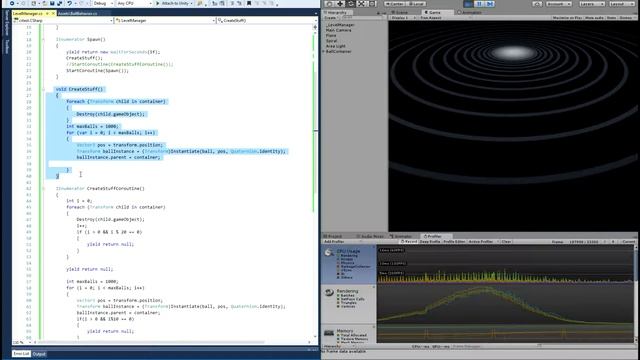
Task: Select Unity's Scale tool
Action: tap(361, 4)
